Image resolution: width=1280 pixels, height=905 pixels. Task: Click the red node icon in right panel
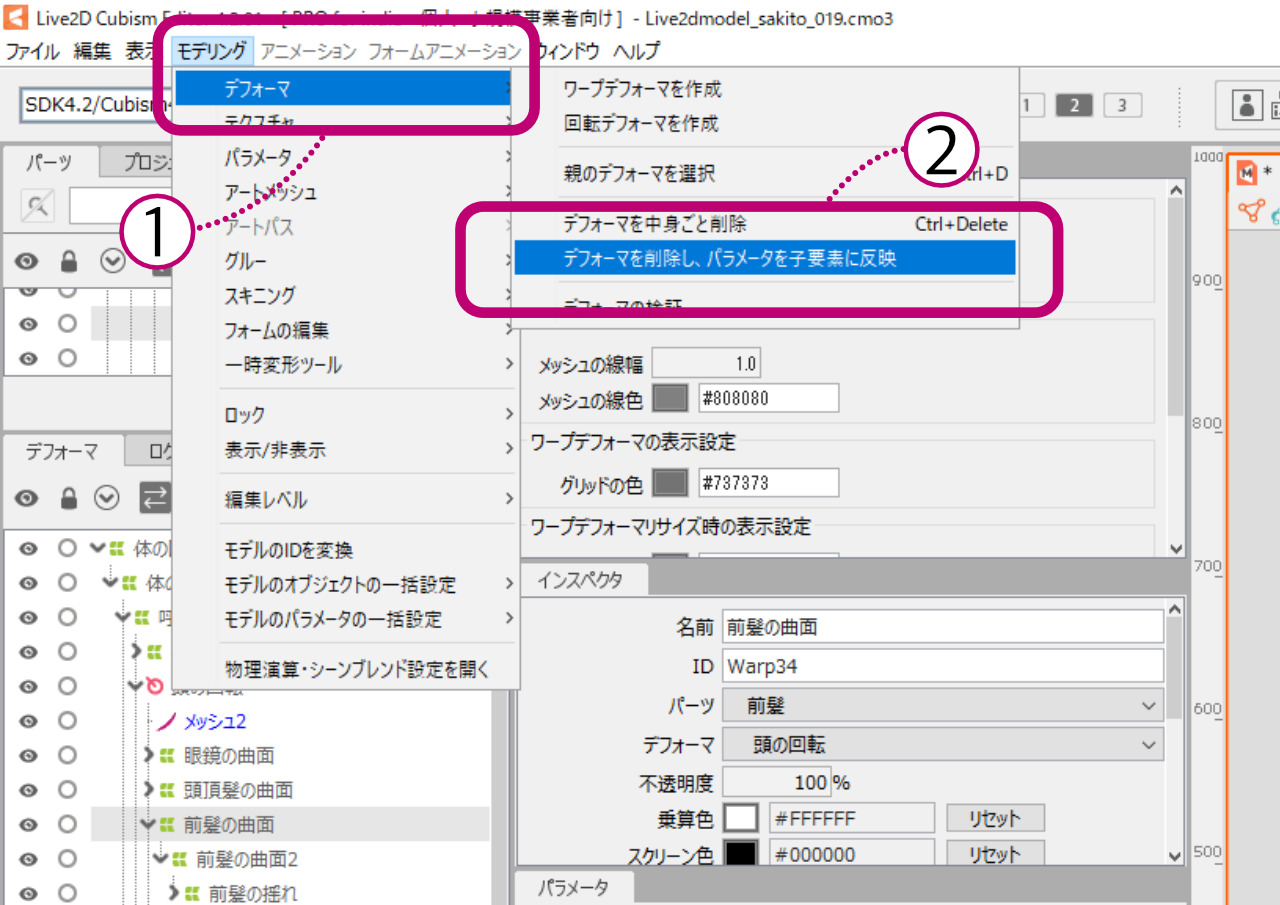(1250, 210)
